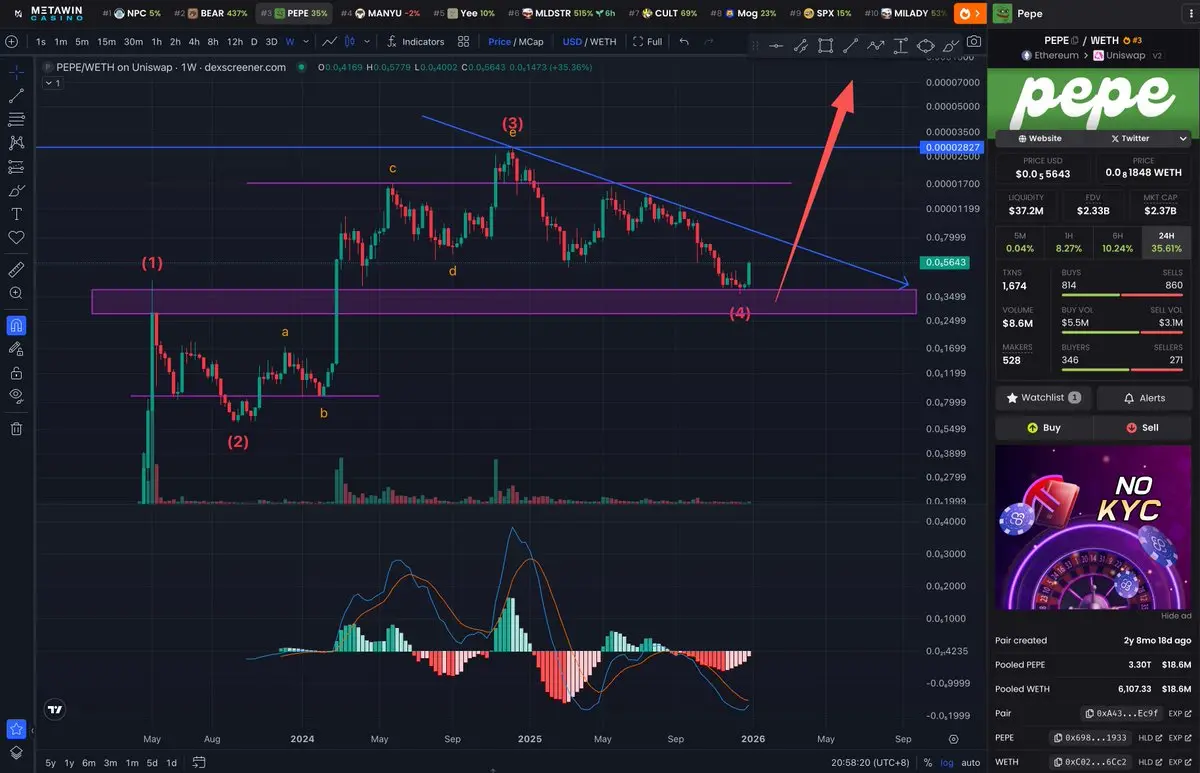This screenshot has width=1200, height=773.
Task: Switch chart quote to WETH
Action: (604, 42)
